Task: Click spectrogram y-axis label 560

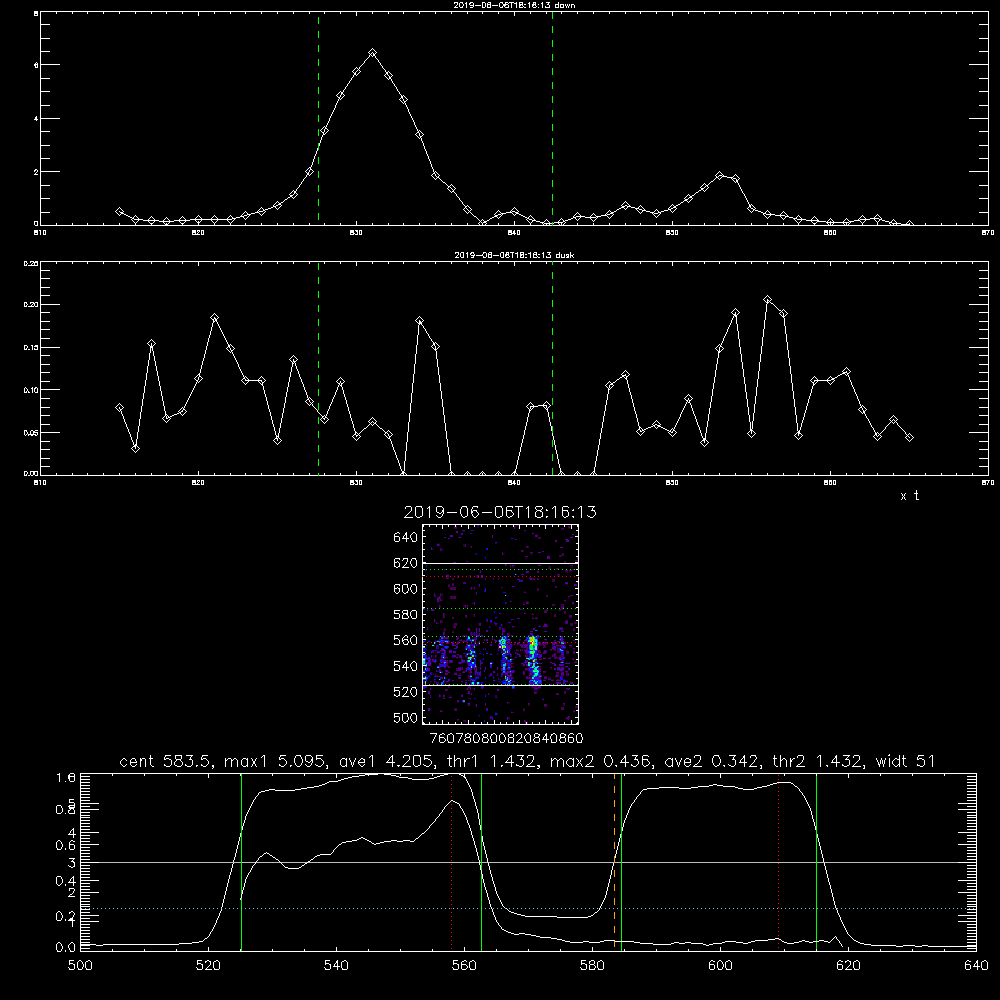Action: pyautogui.click(x=405, y=640)
